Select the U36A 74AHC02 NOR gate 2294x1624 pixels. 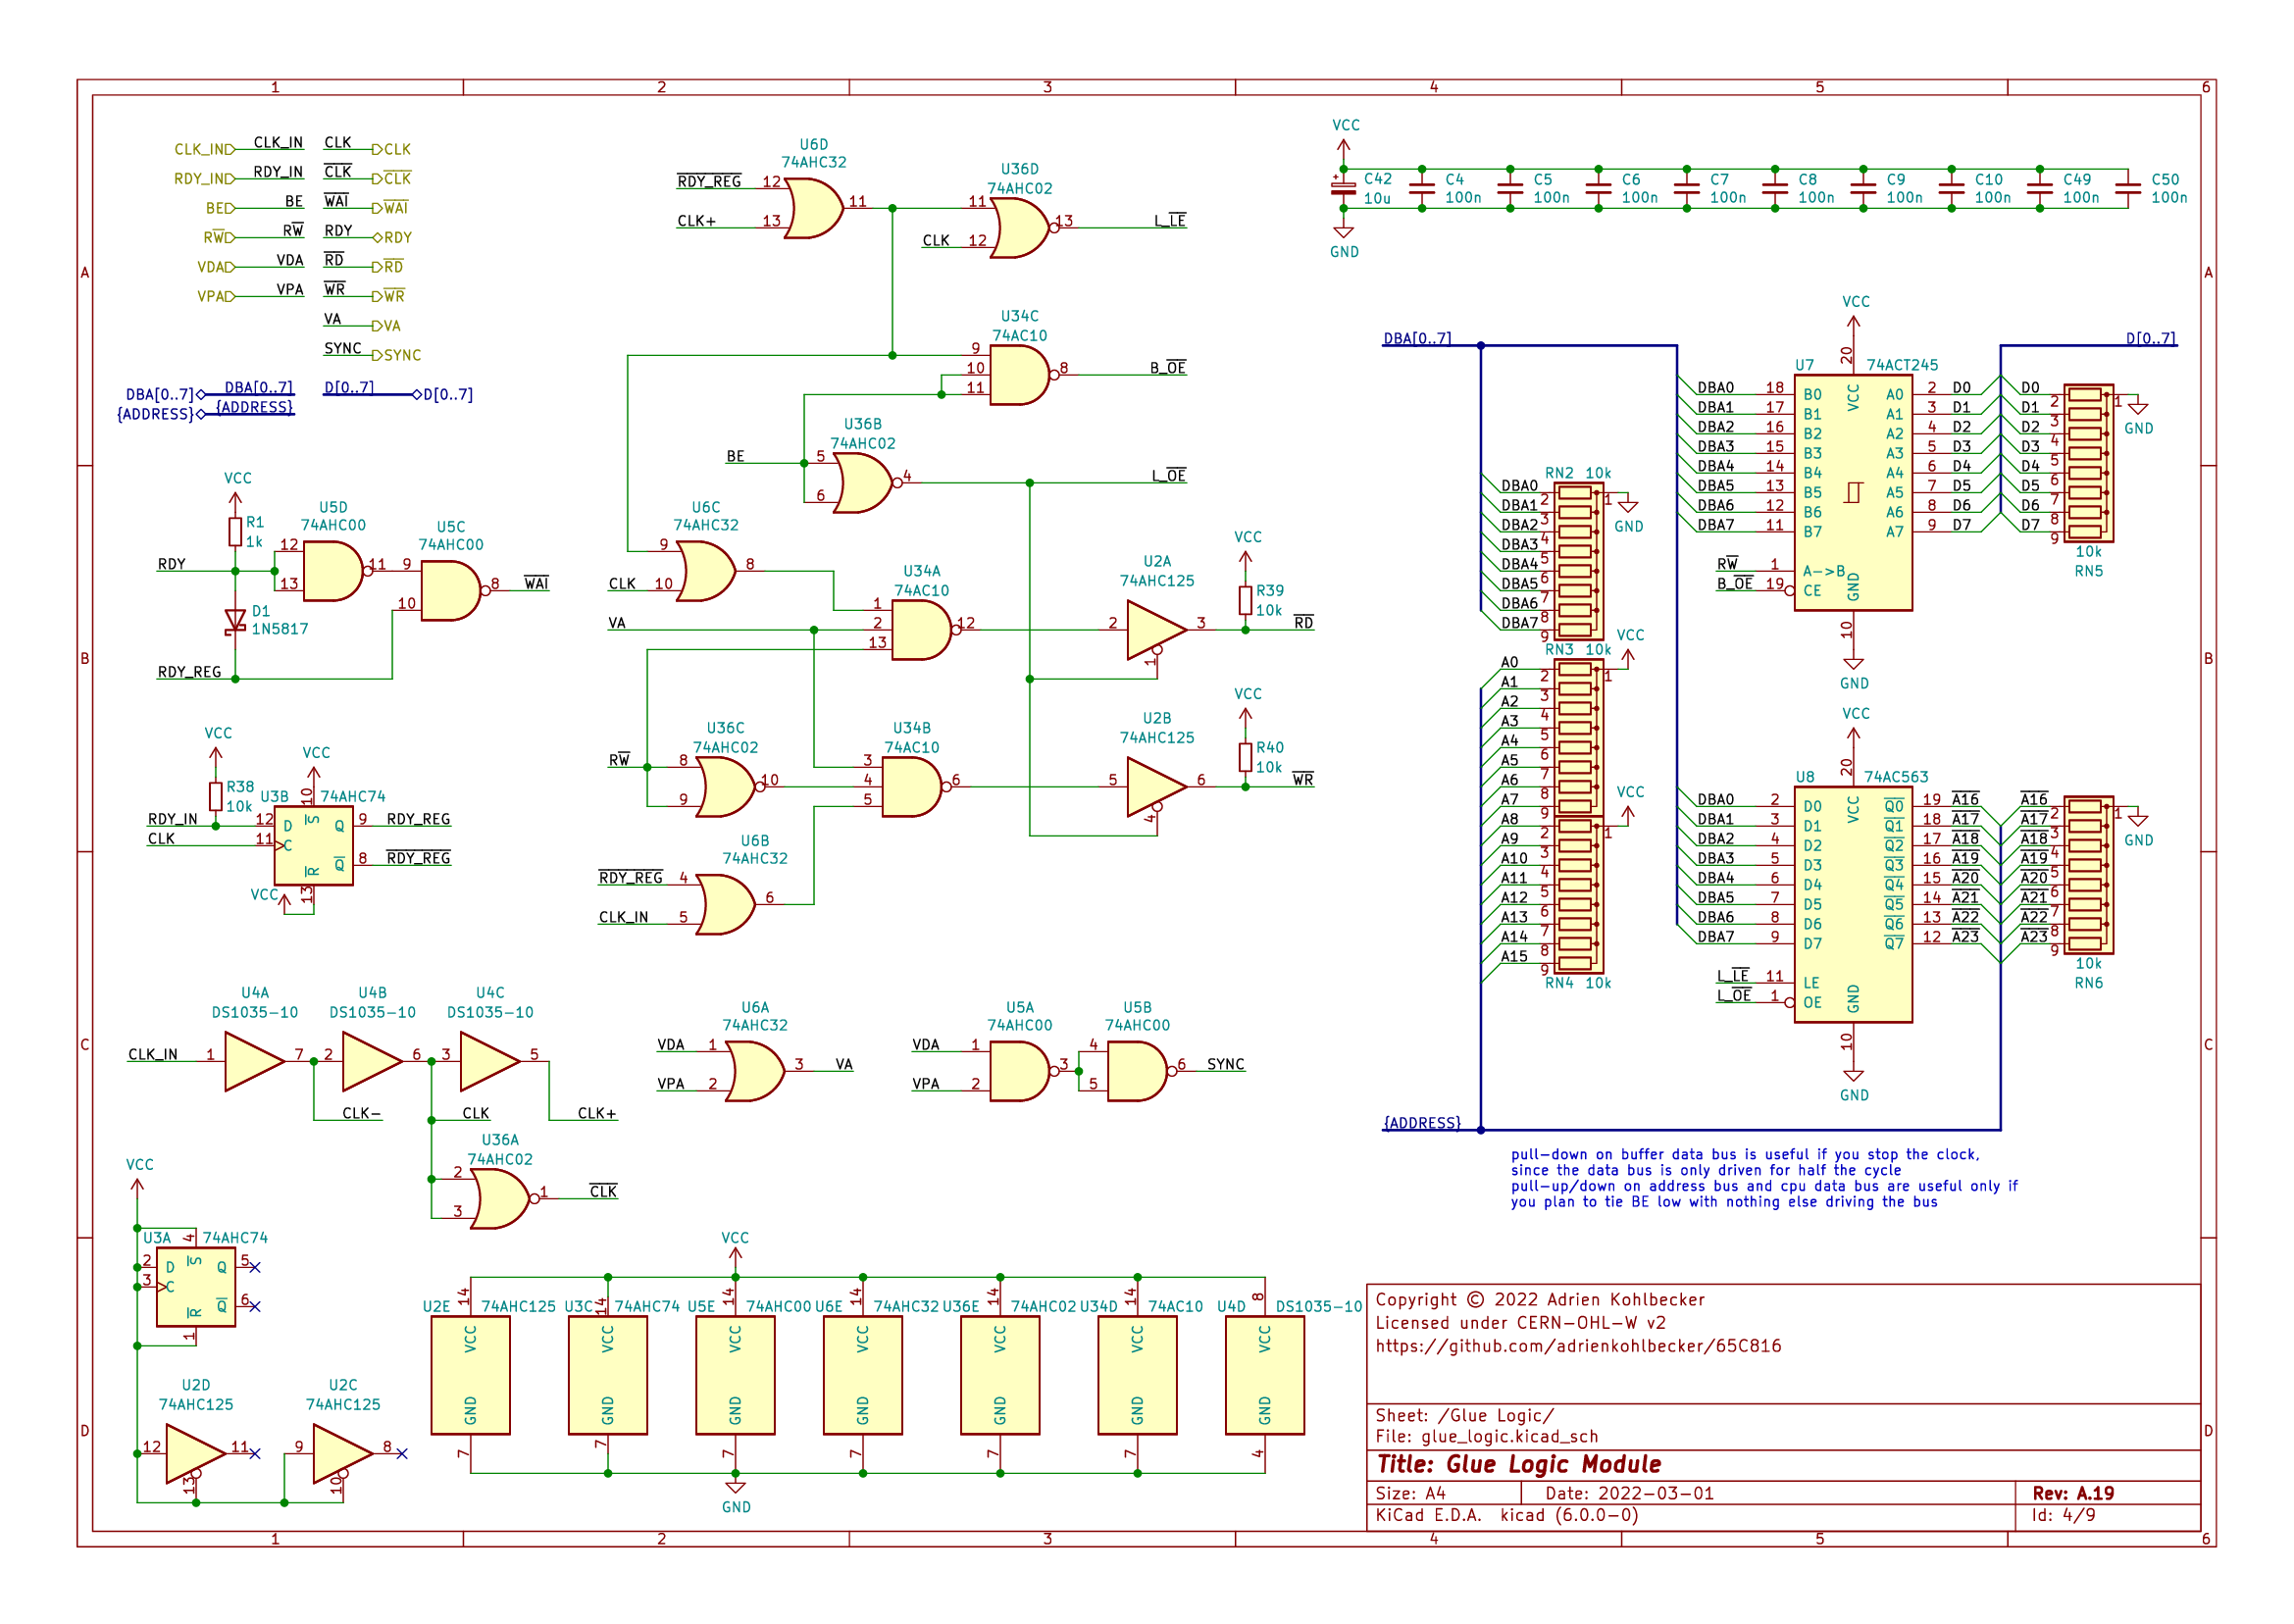coord(503,1199)
